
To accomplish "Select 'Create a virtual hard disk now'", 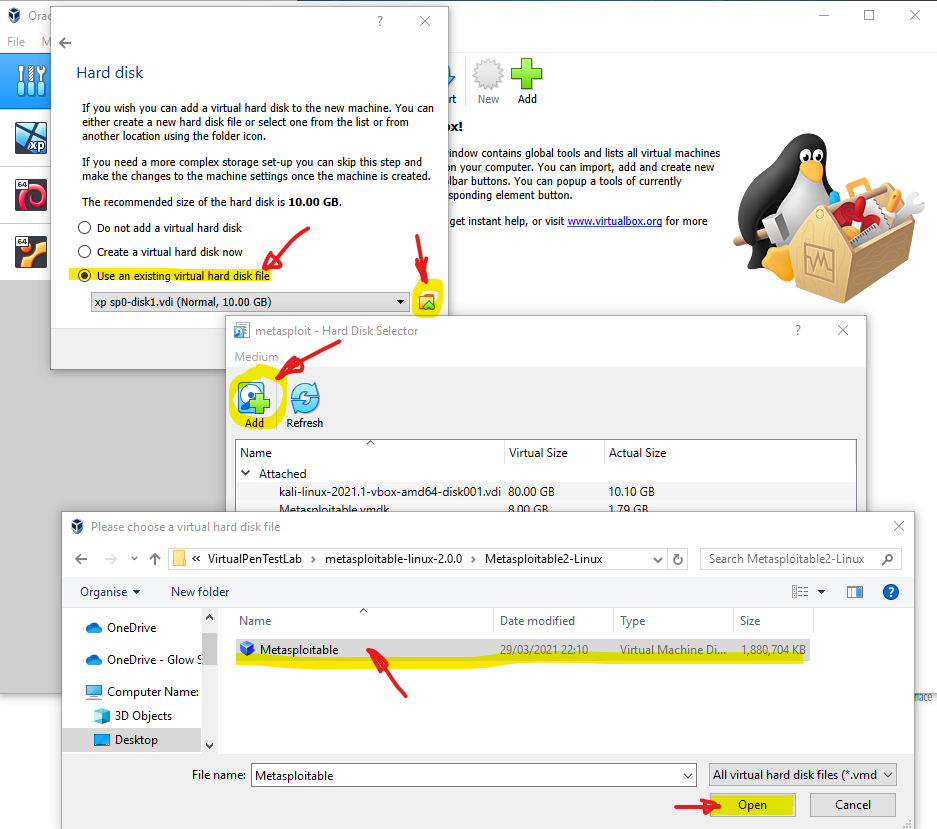I will coord(160,252).
